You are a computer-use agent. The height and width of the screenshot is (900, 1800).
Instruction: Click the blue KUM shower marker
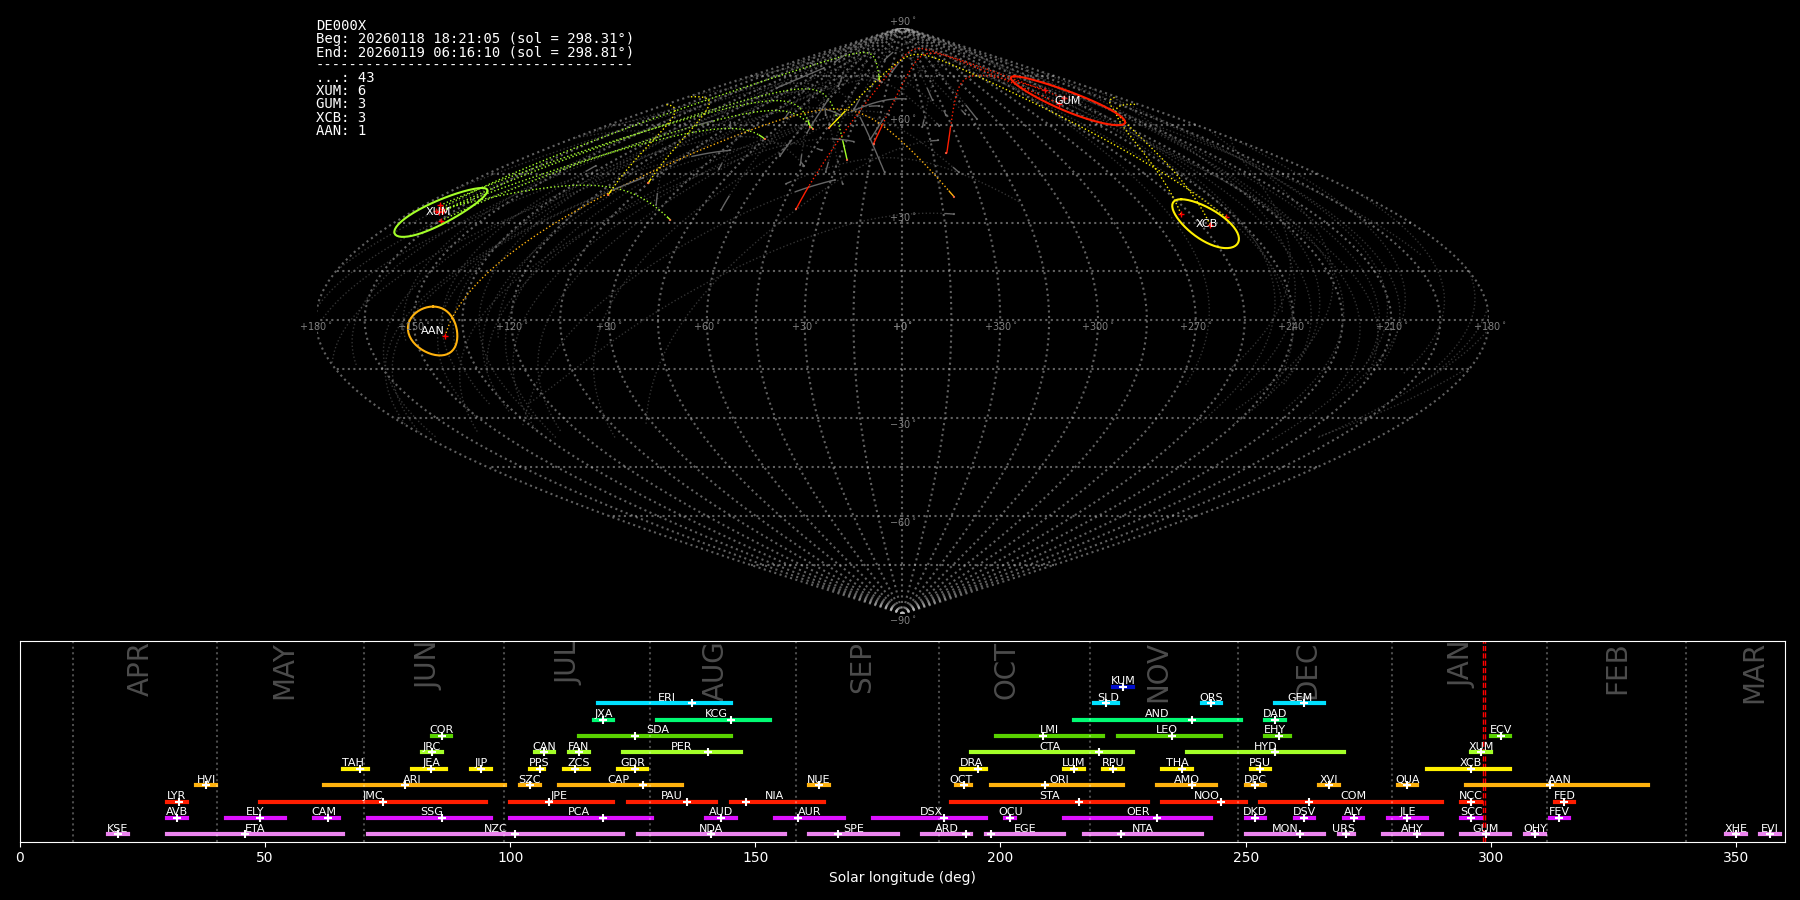1123,687
